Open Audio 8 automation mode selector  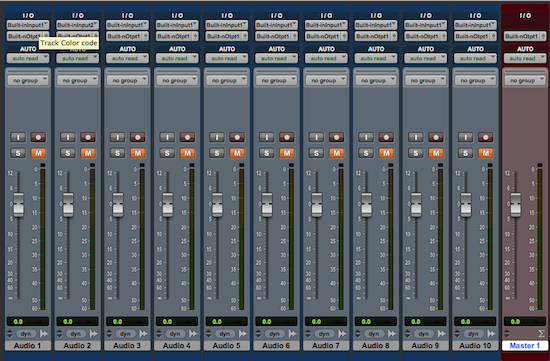376,59
